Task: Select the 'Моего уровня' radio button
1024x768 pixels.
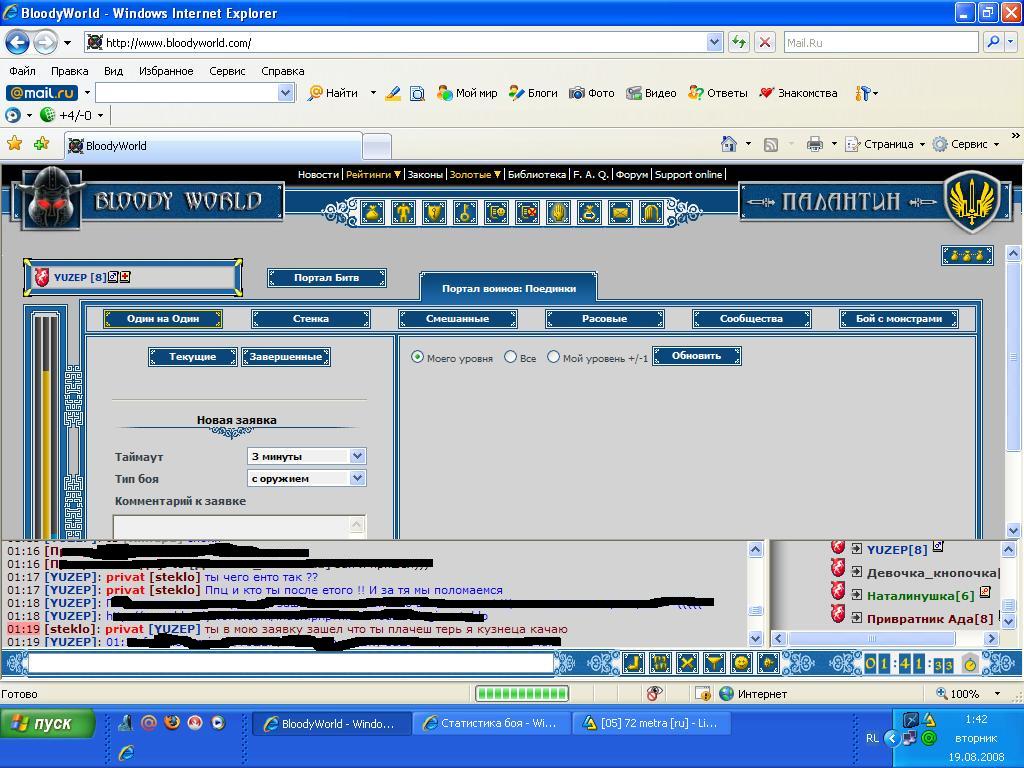Action: pyautogui.click(x=418, y=357)
